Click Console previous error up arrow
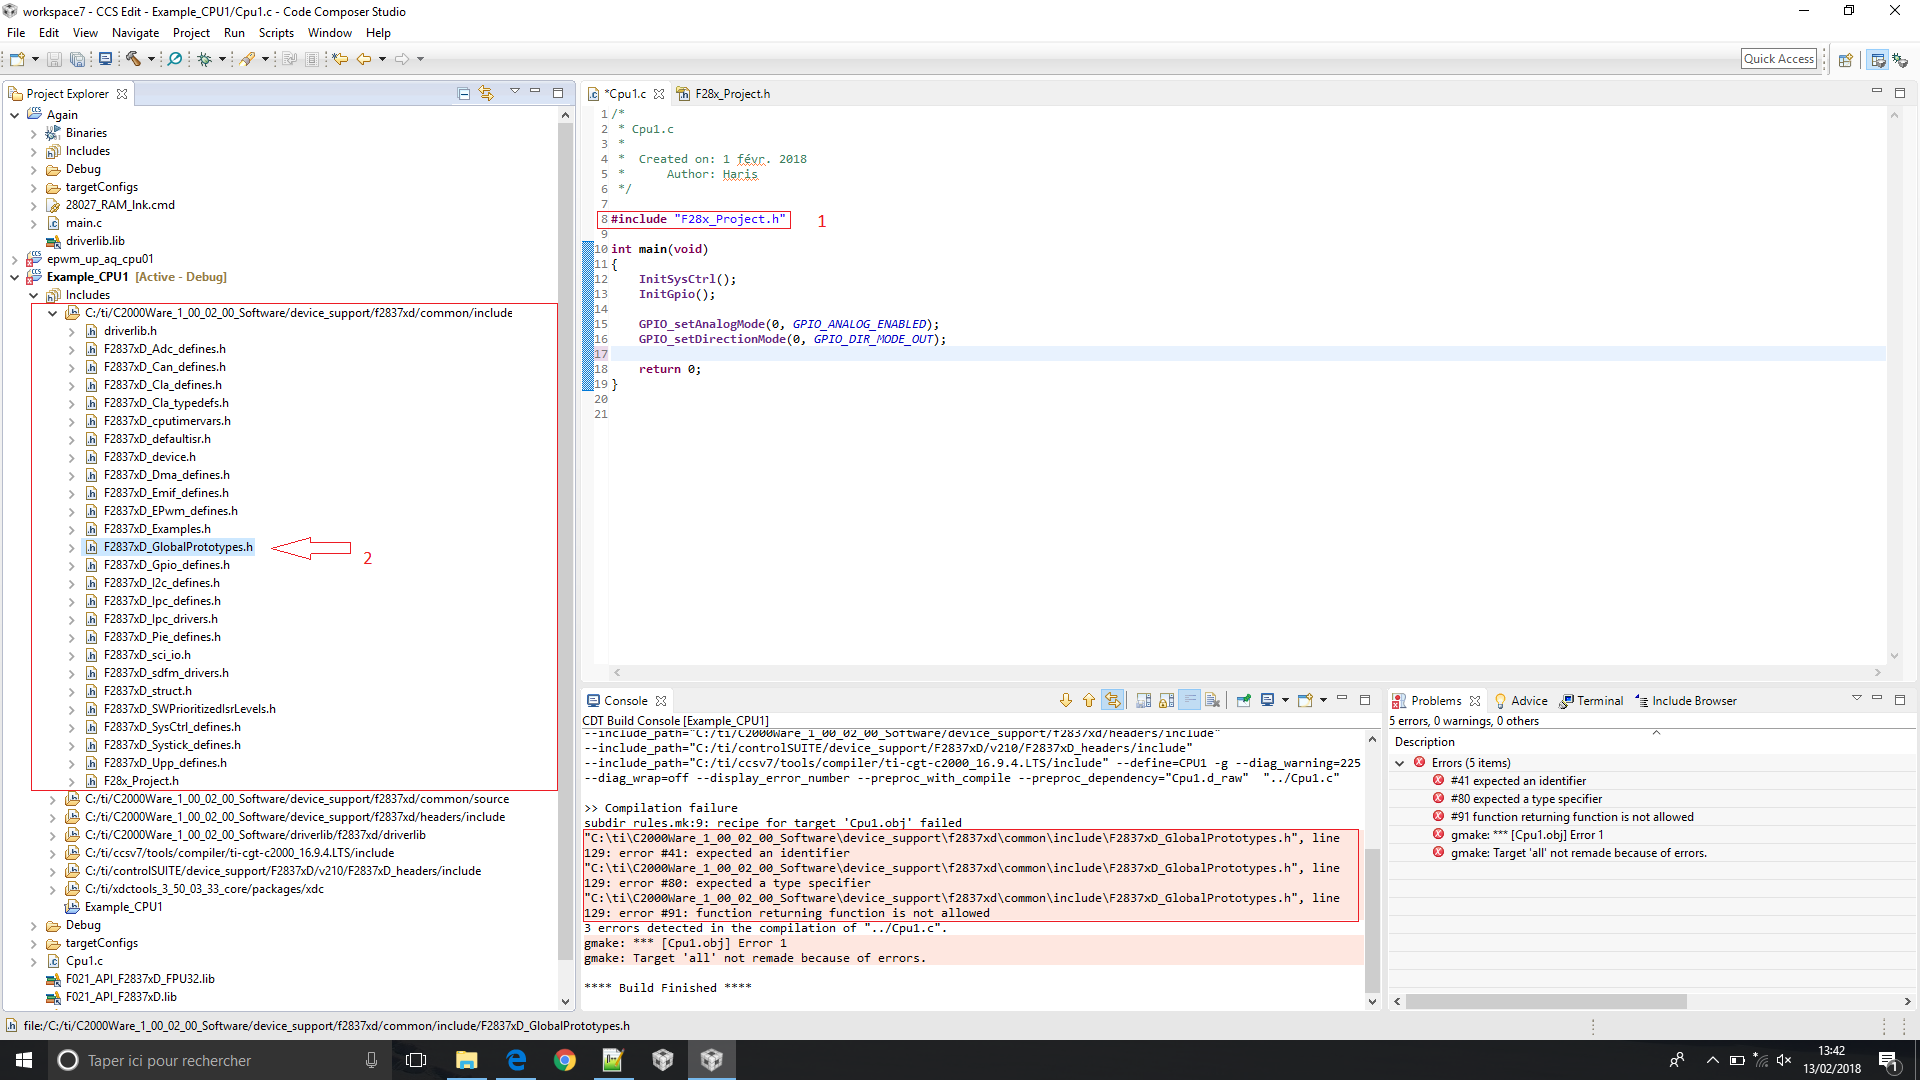 [x=1088, y=701]
